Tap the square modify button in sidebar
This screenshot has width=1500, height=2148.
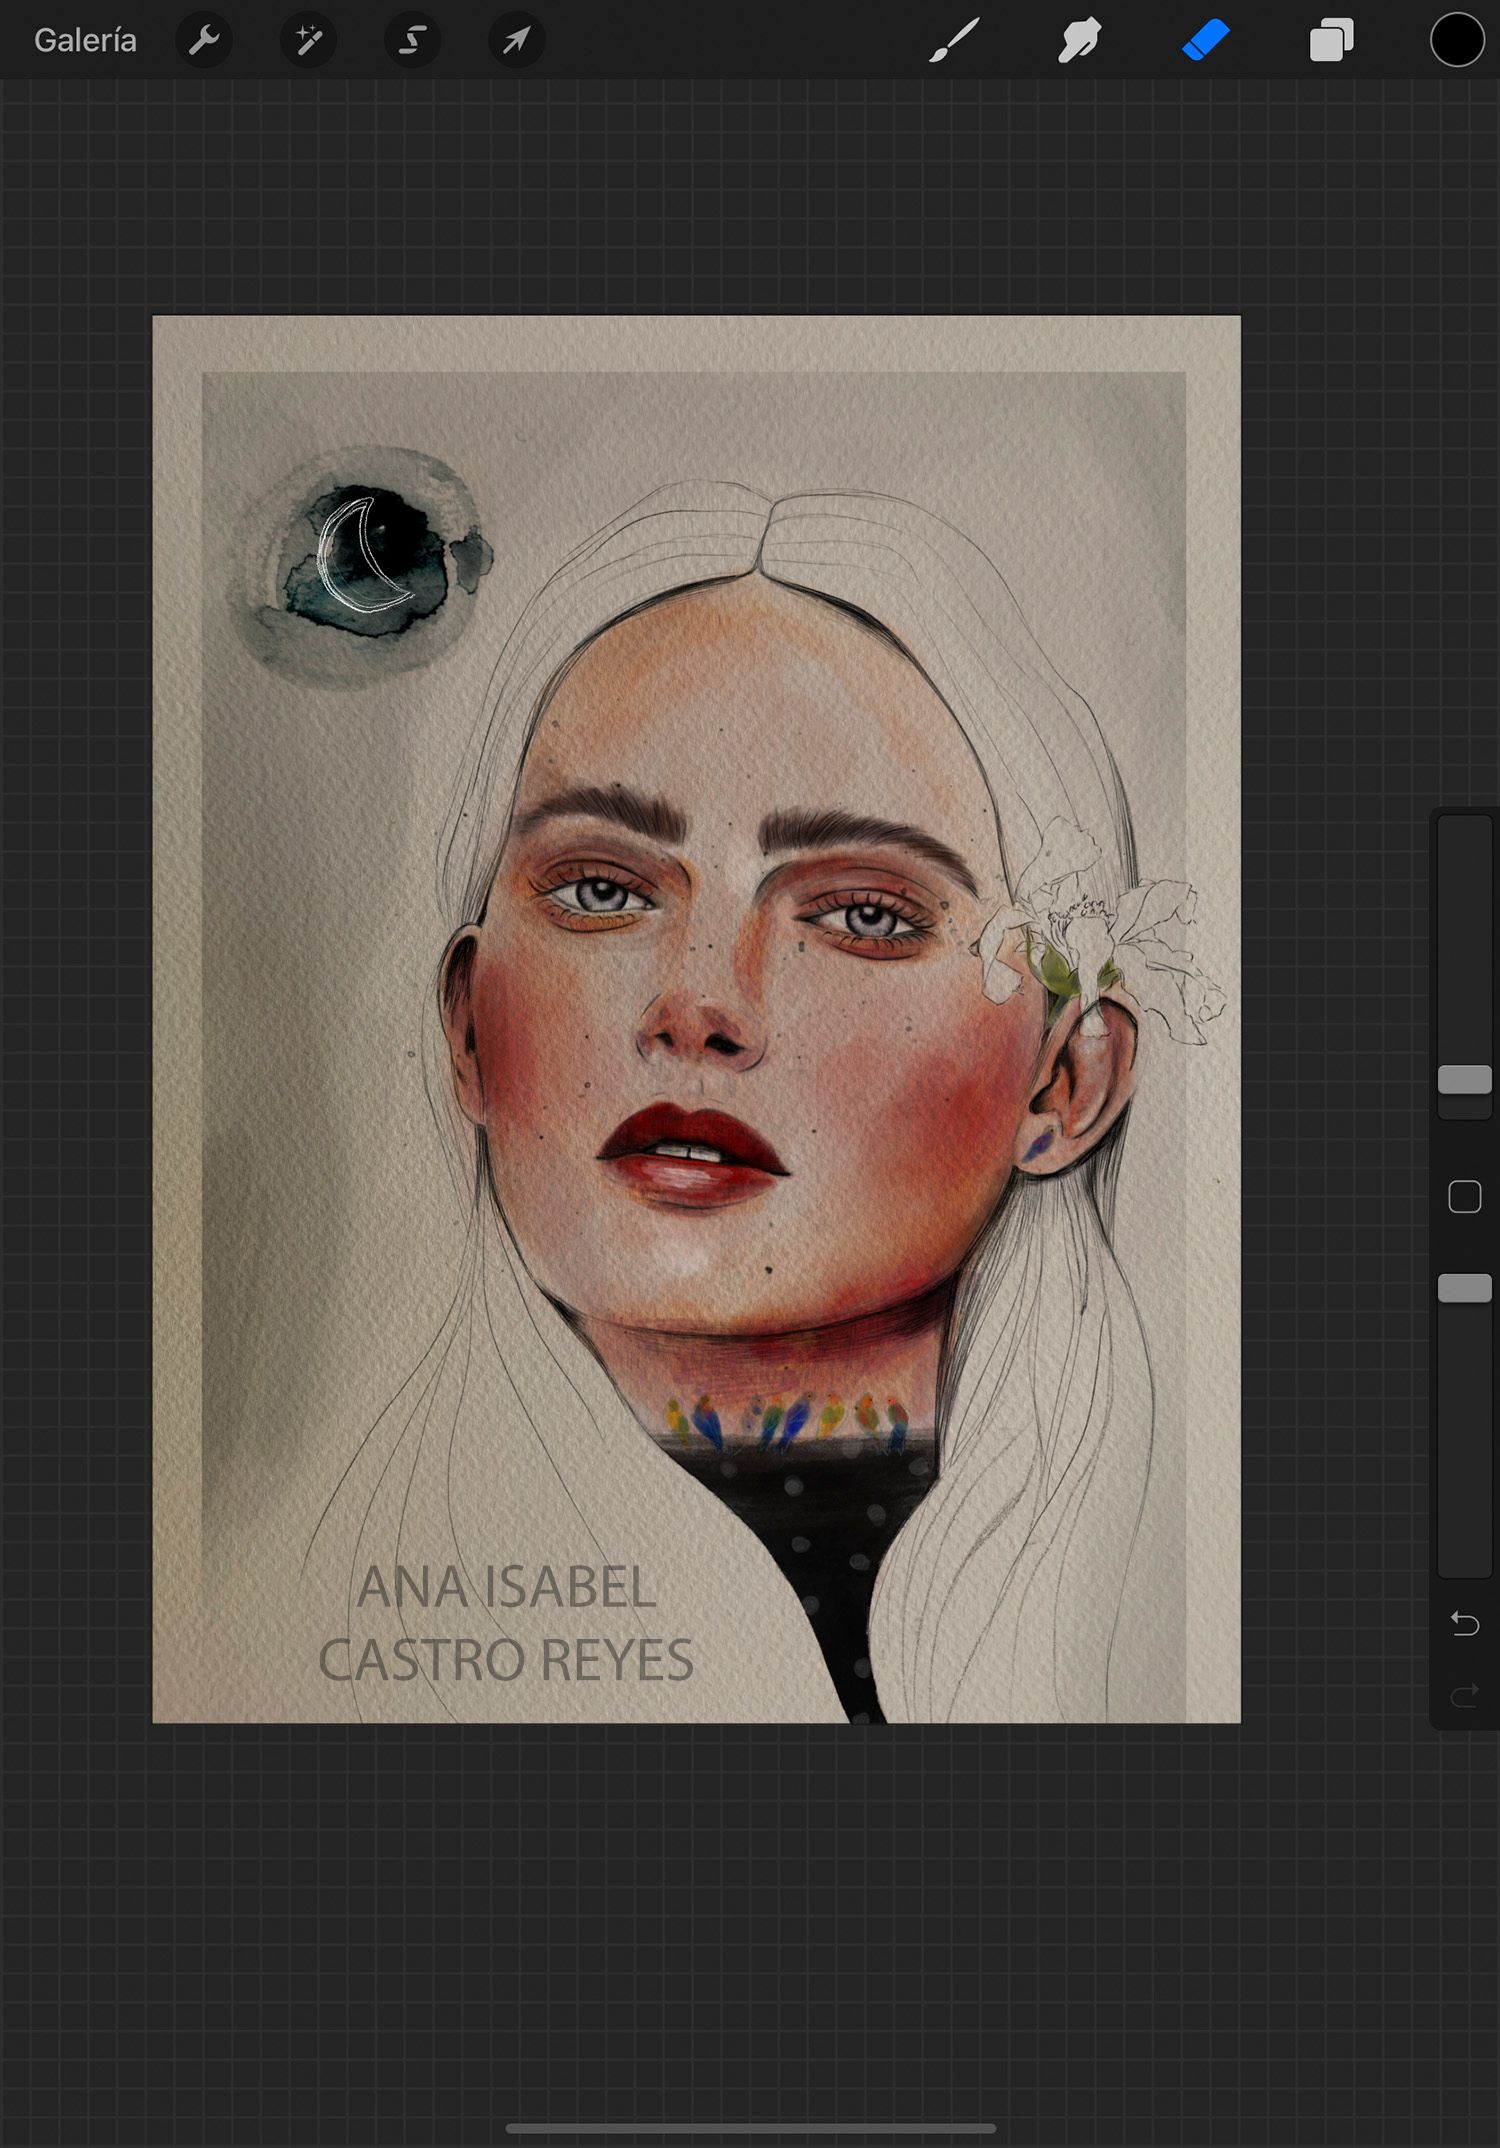[1465, 1196]
